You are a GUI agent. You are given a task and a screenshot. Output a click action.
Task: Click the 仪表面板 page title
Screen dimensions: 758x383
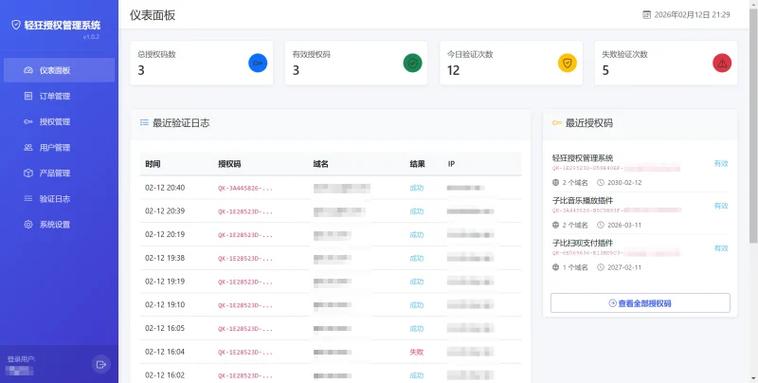(152, 15)
